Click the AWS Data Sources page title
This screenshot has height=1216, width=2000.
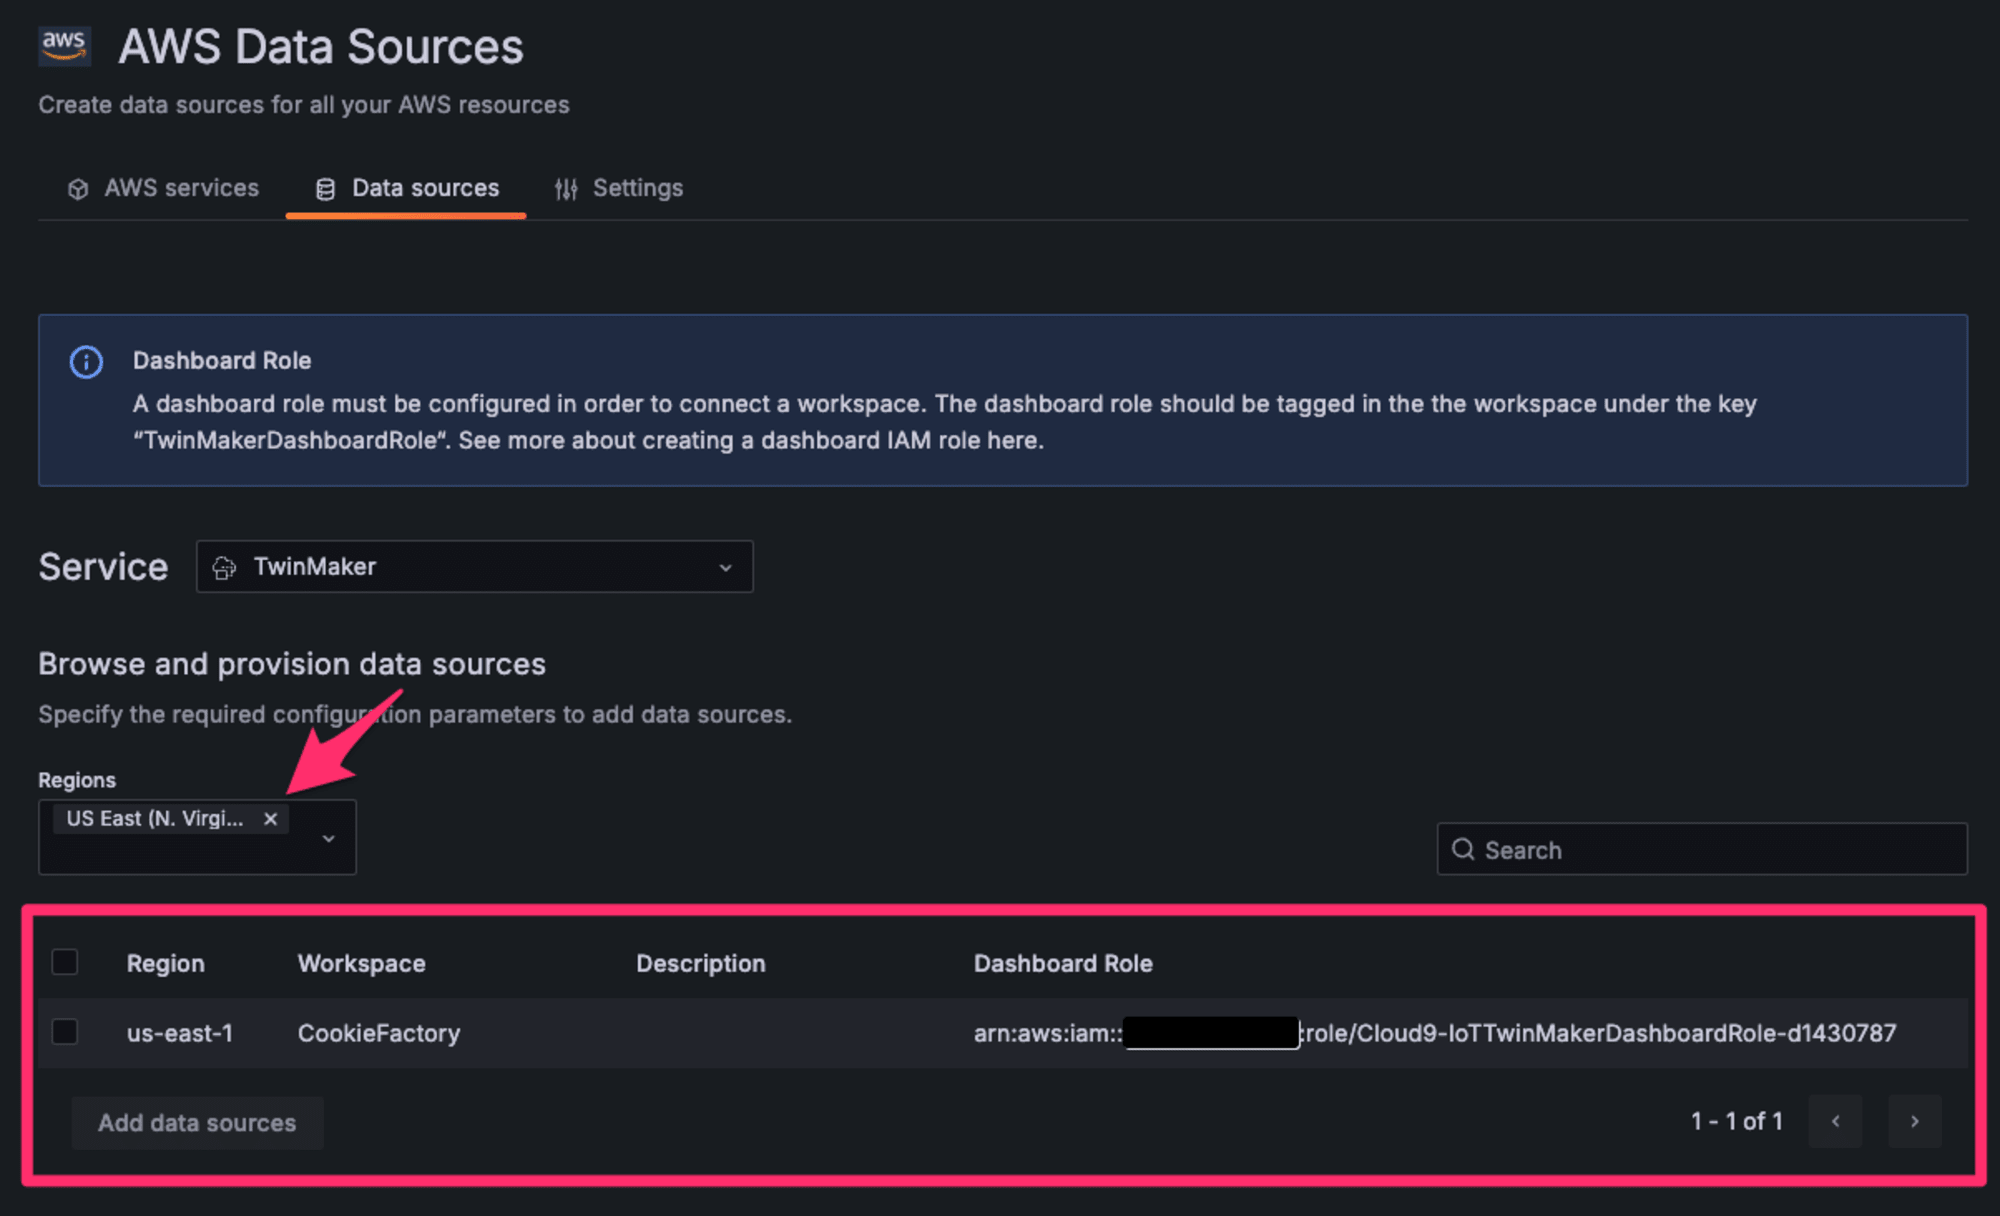click(321, 47)
